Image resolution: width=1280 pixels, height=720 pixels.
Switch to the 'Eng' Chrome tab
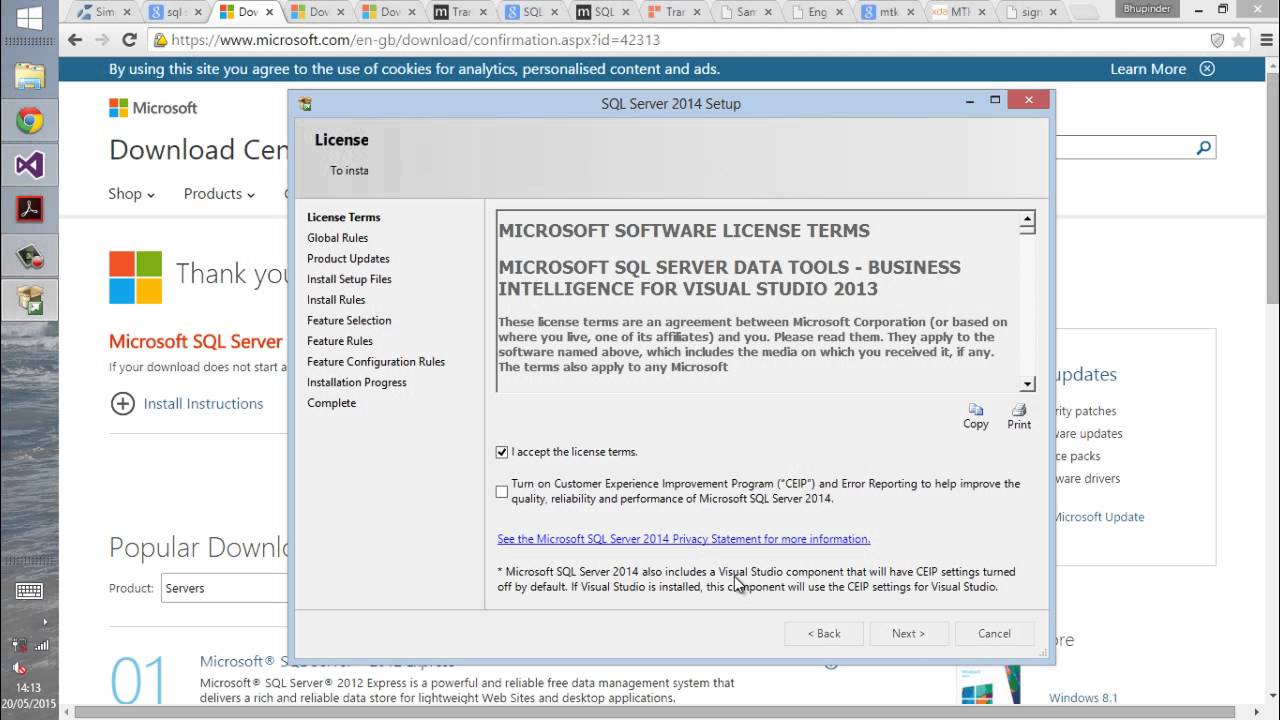pos(816,12)
